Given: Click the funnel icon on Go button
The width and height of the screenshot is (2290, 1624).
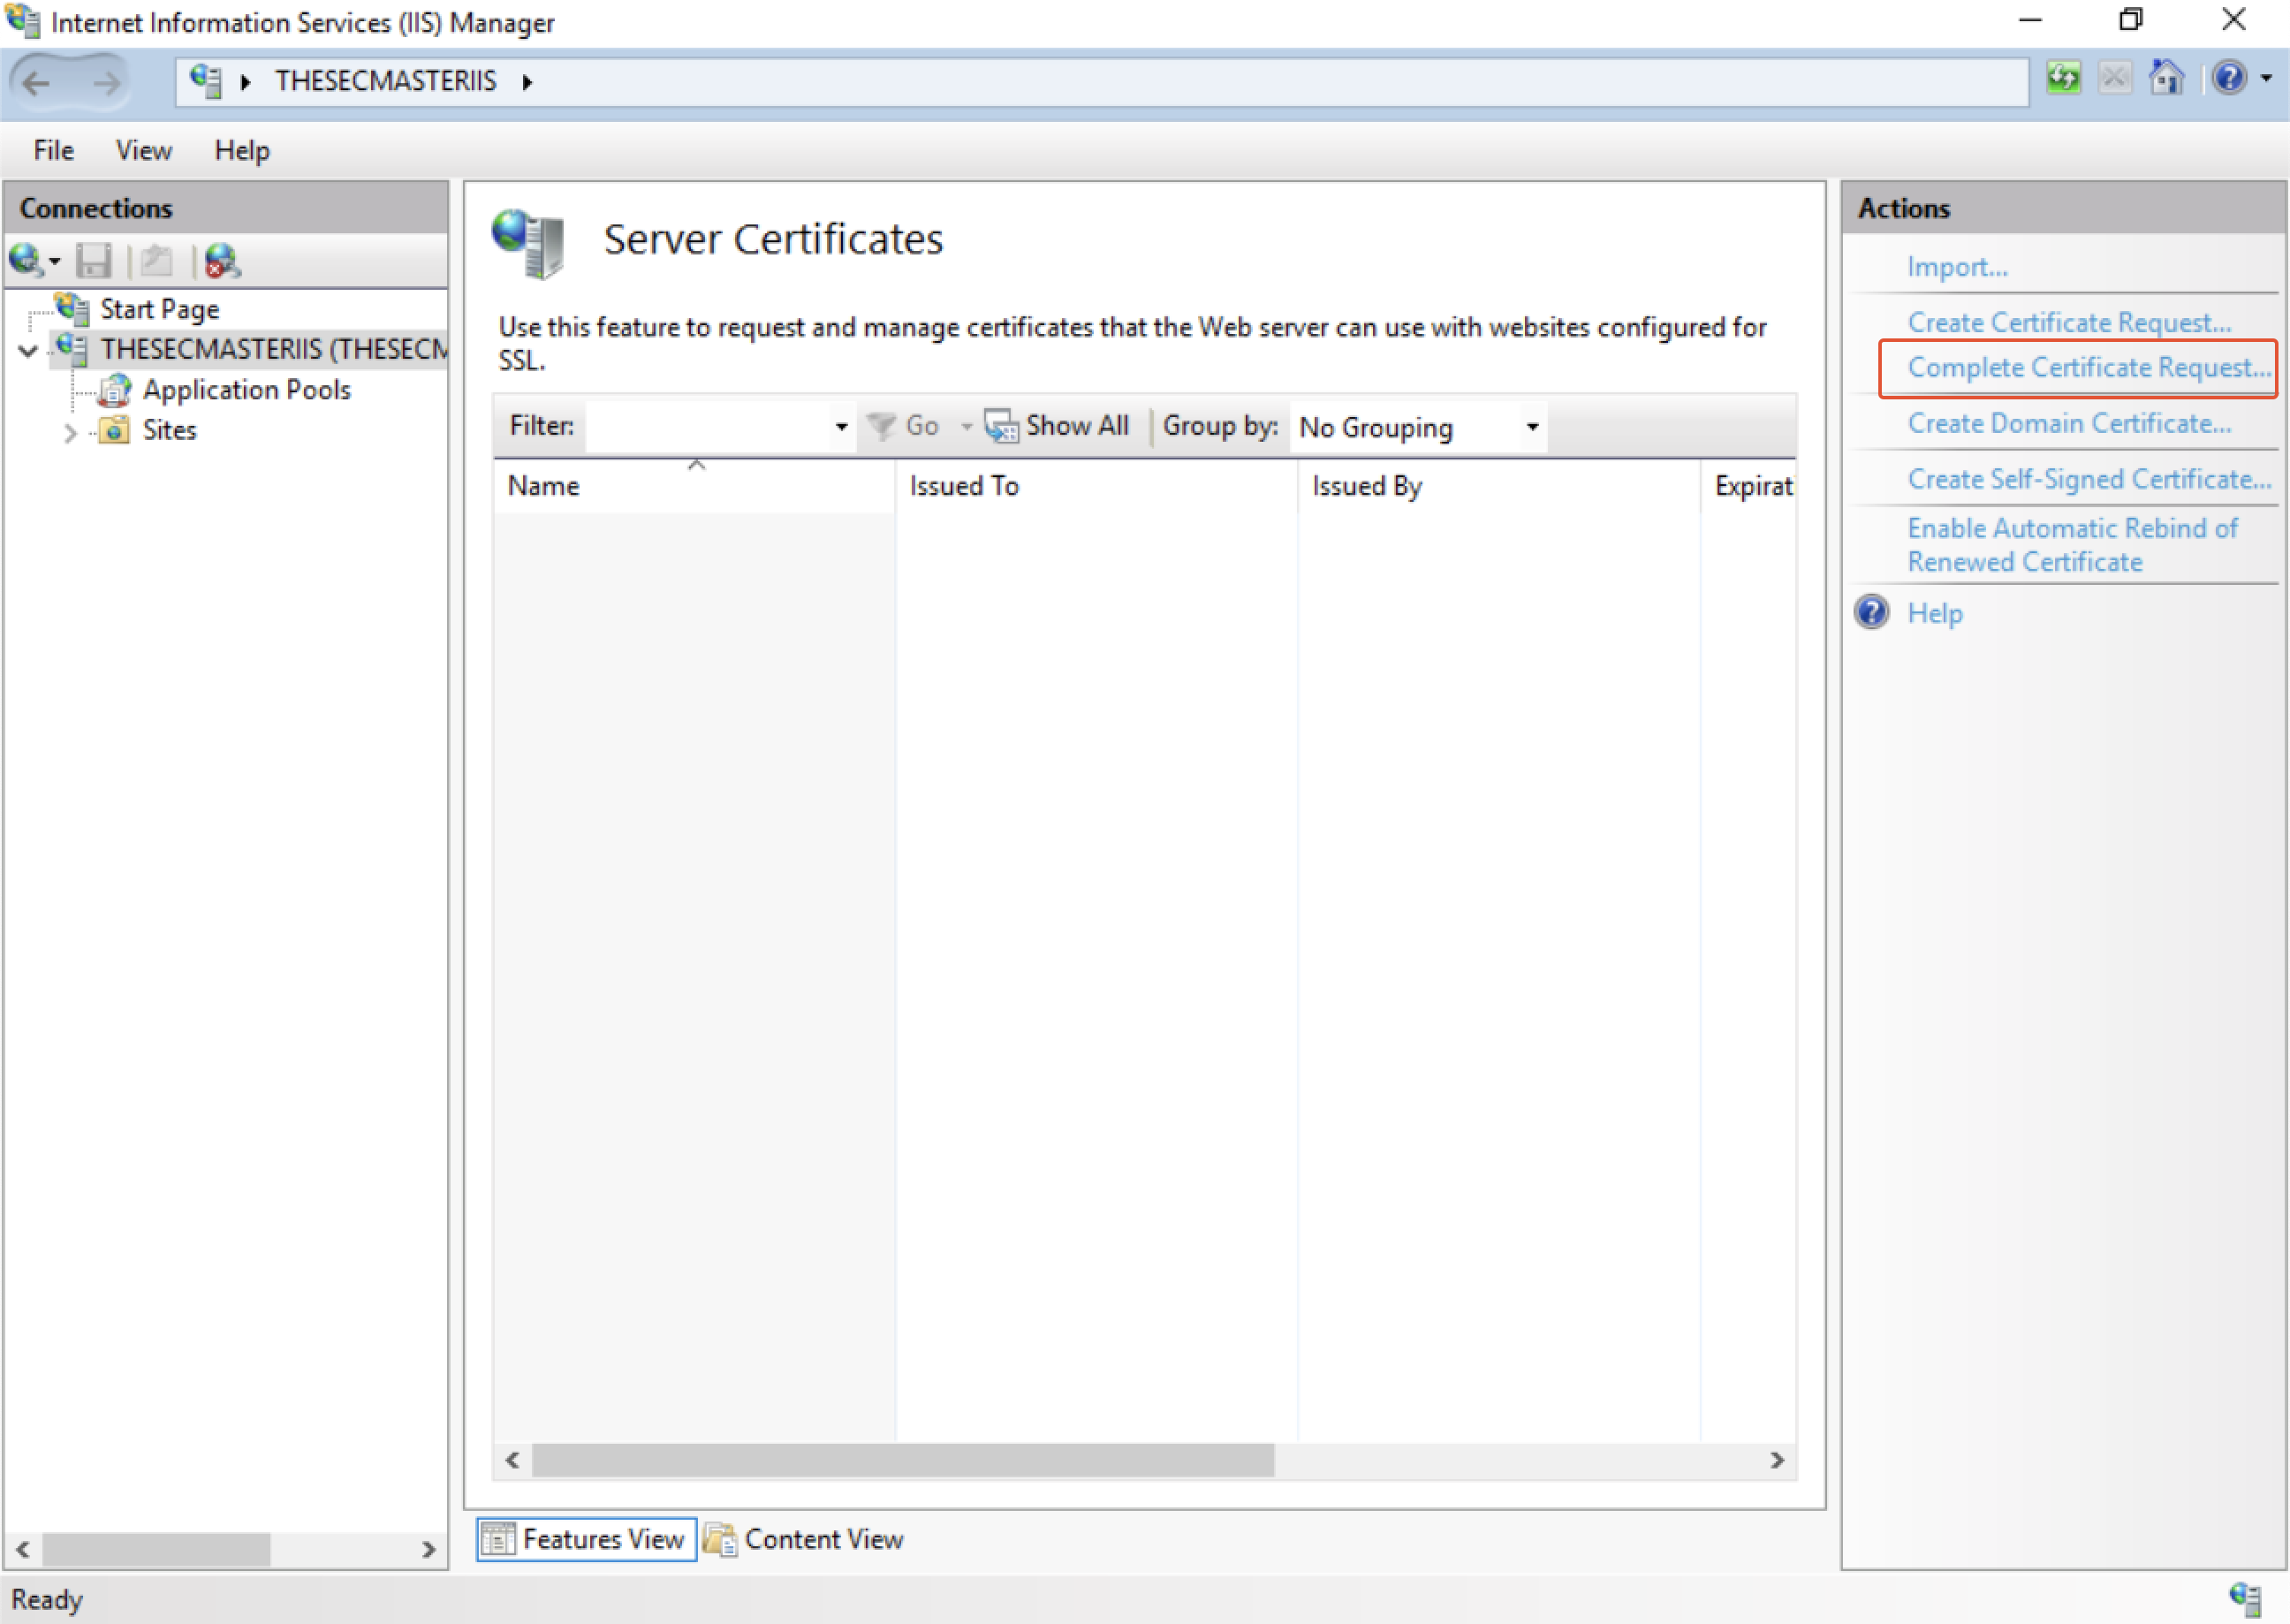Looking at the screenshot, I should tap(881, 427).
